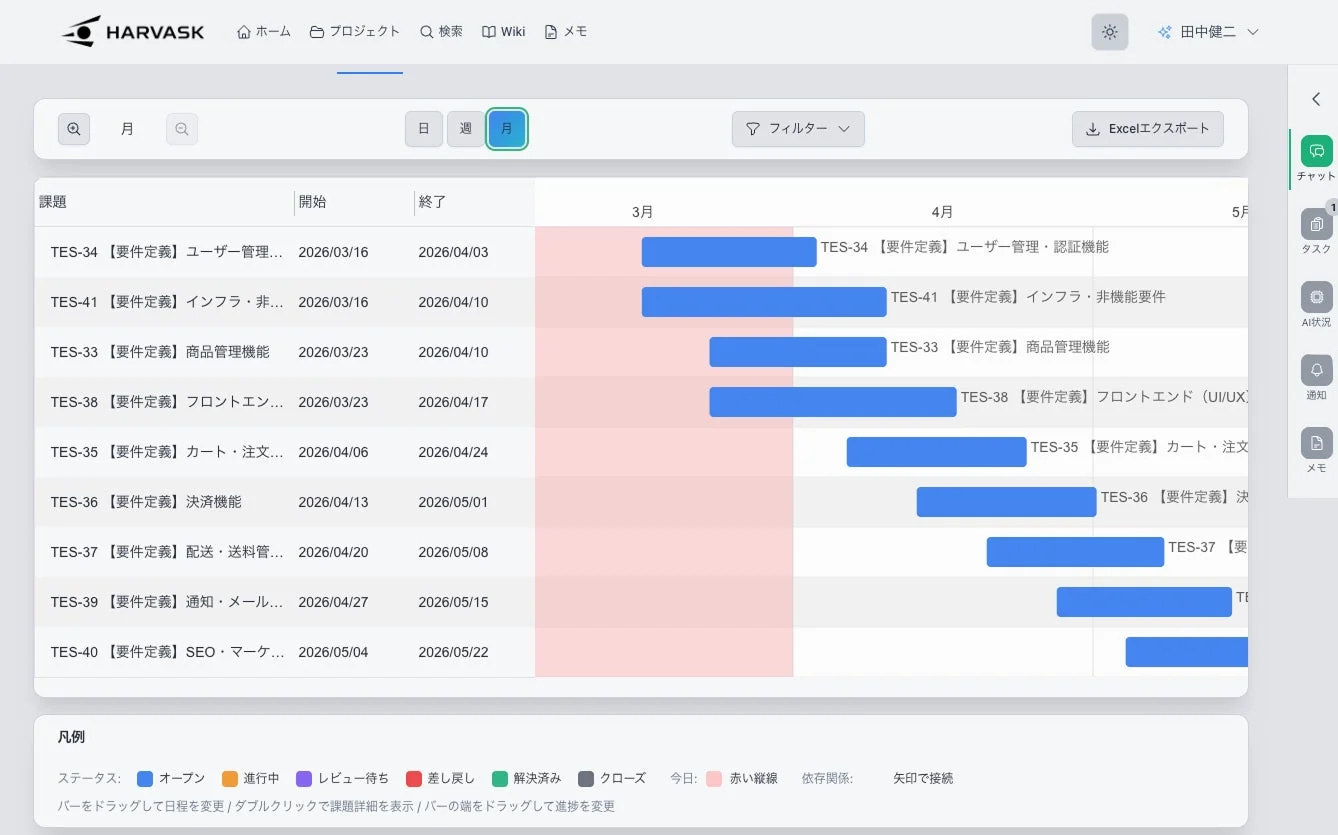The width and height of the screenshot is (1338, 835).
Task: Open the AI状況 side panel icon
Action: point(1316,297)
